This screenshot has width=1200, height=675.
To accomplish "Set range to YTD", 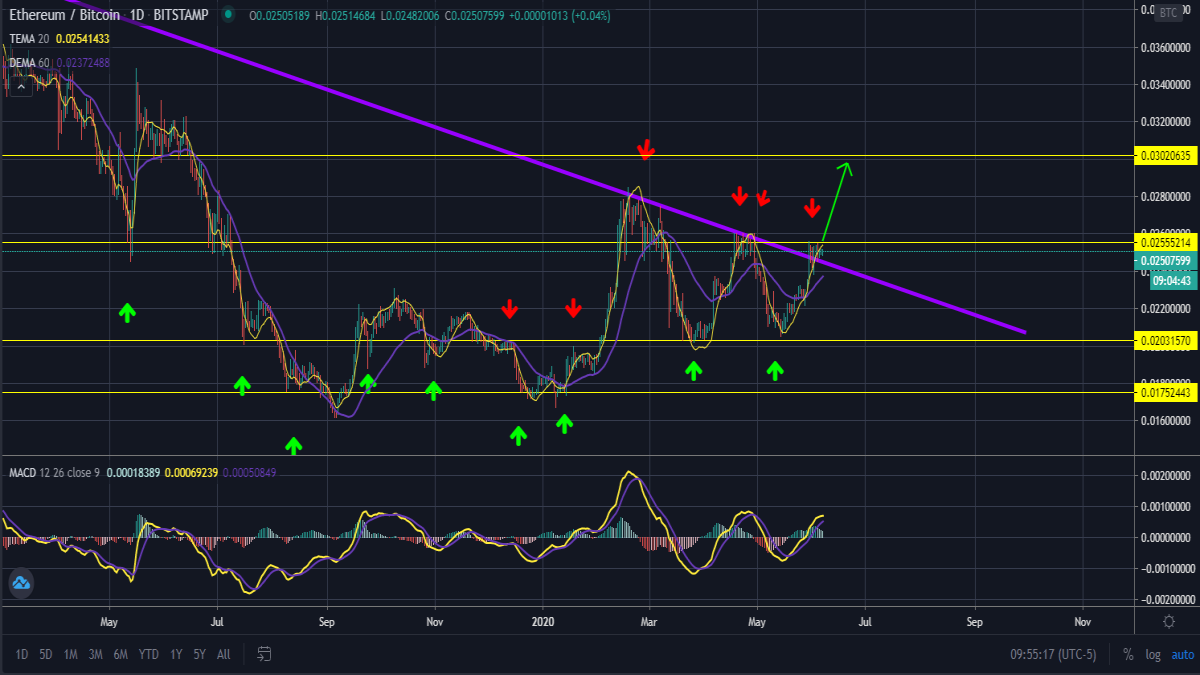I will coord(149,654).
